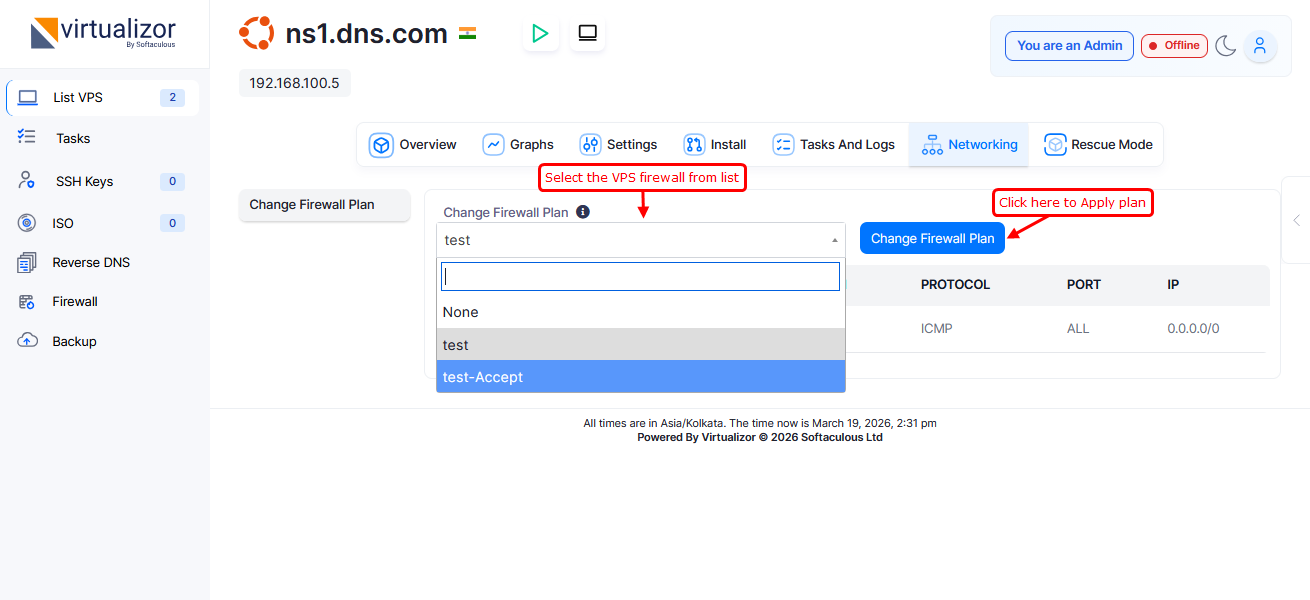Screen dimensions: 1310x600
Task: Choose test-Accept firewall plan option
Action: click(640, 377)
